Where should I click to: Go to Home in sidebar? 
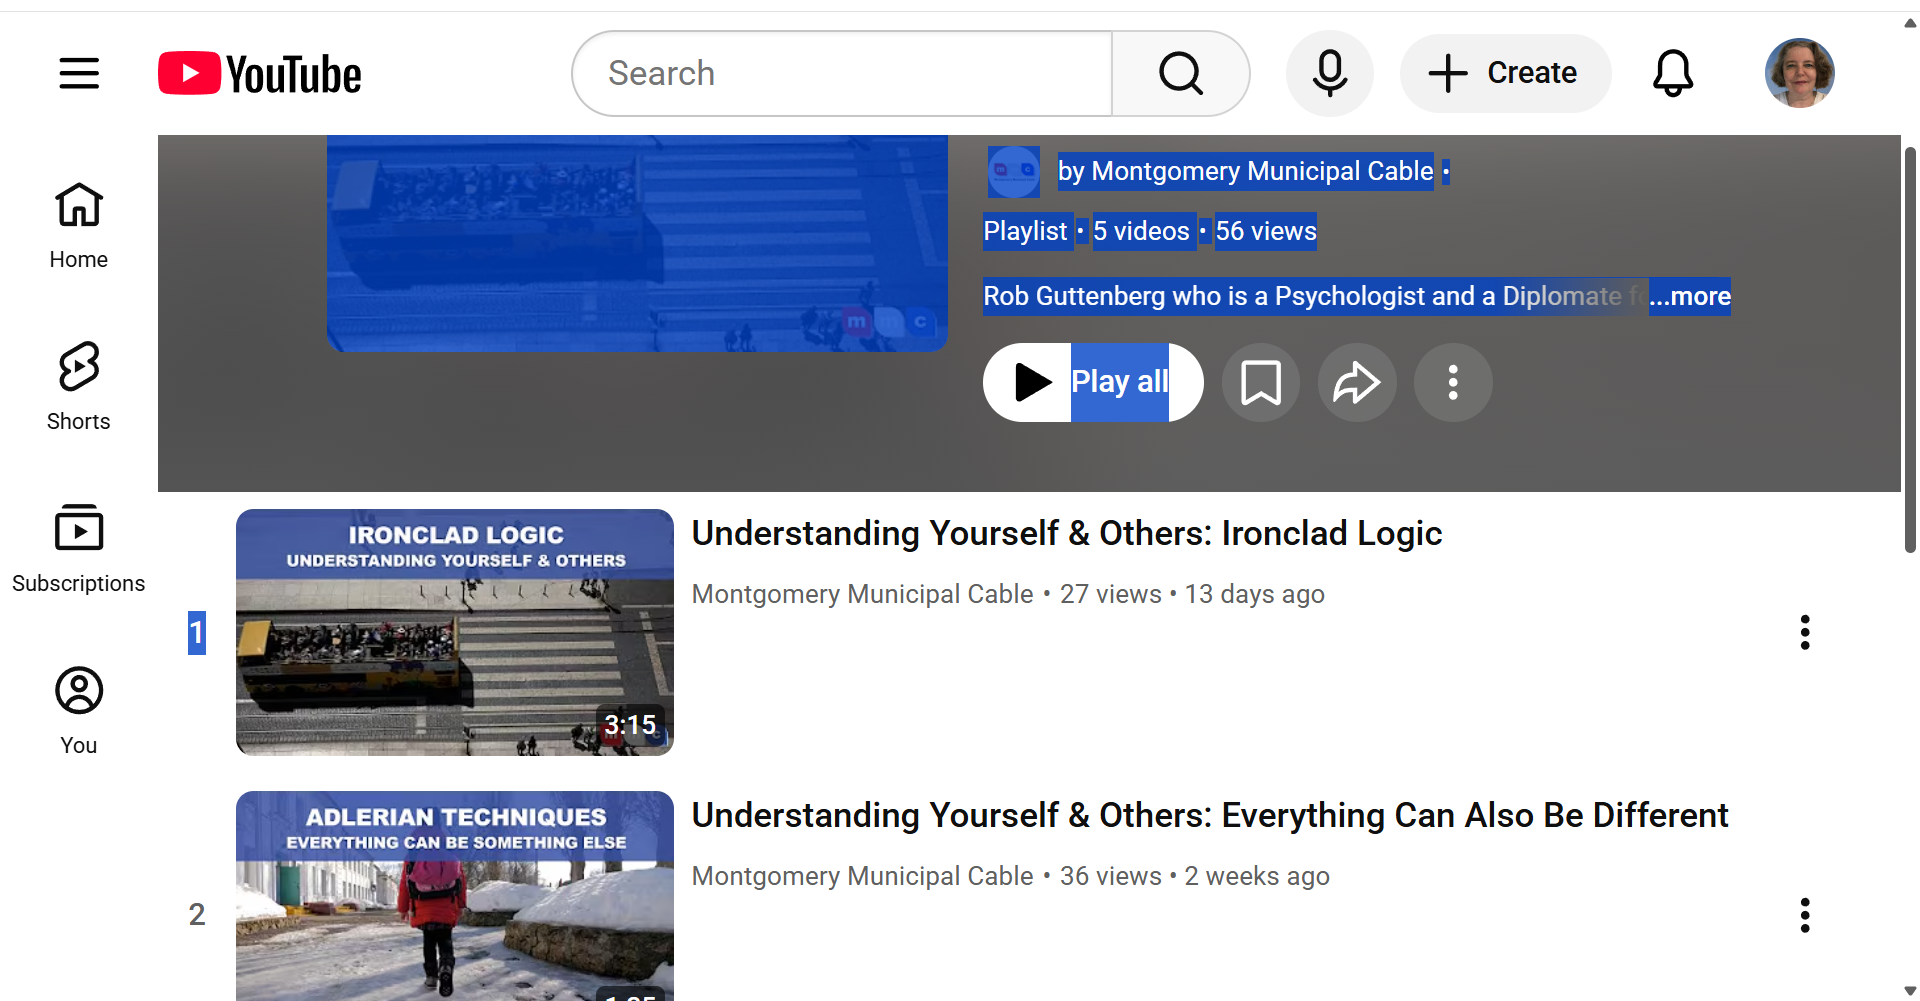click(x=79, y=226)
